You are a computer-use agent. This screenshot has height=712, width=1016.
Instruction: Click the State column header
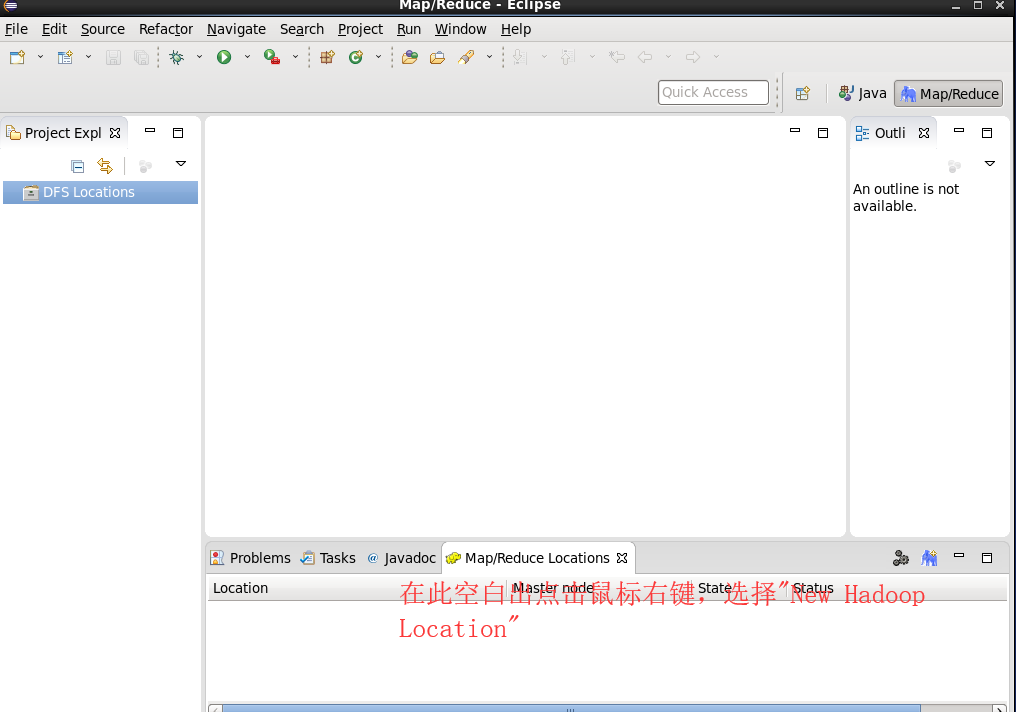click(x=740, y=588)
